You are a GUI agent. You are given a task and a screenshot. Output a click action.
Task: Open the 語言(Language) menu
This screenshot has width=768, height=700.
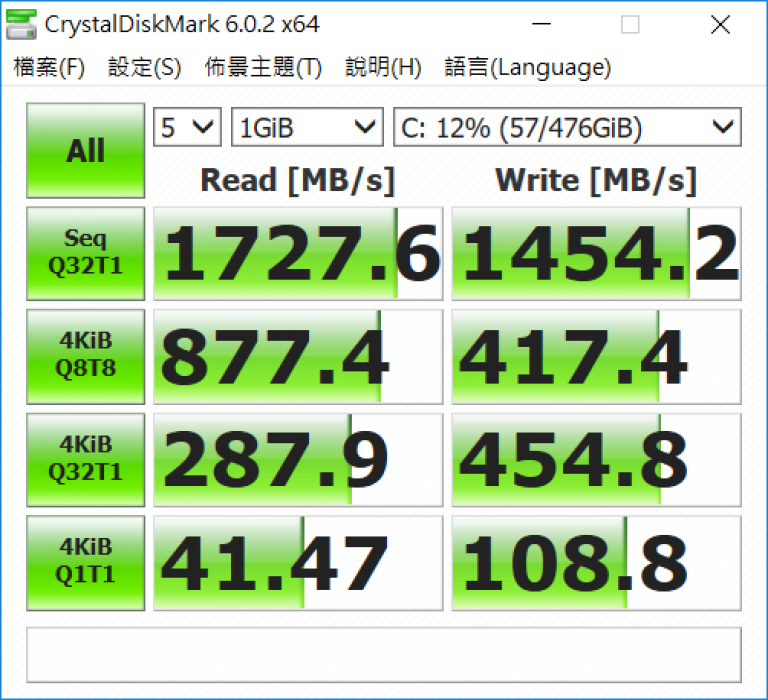[528, 68]
